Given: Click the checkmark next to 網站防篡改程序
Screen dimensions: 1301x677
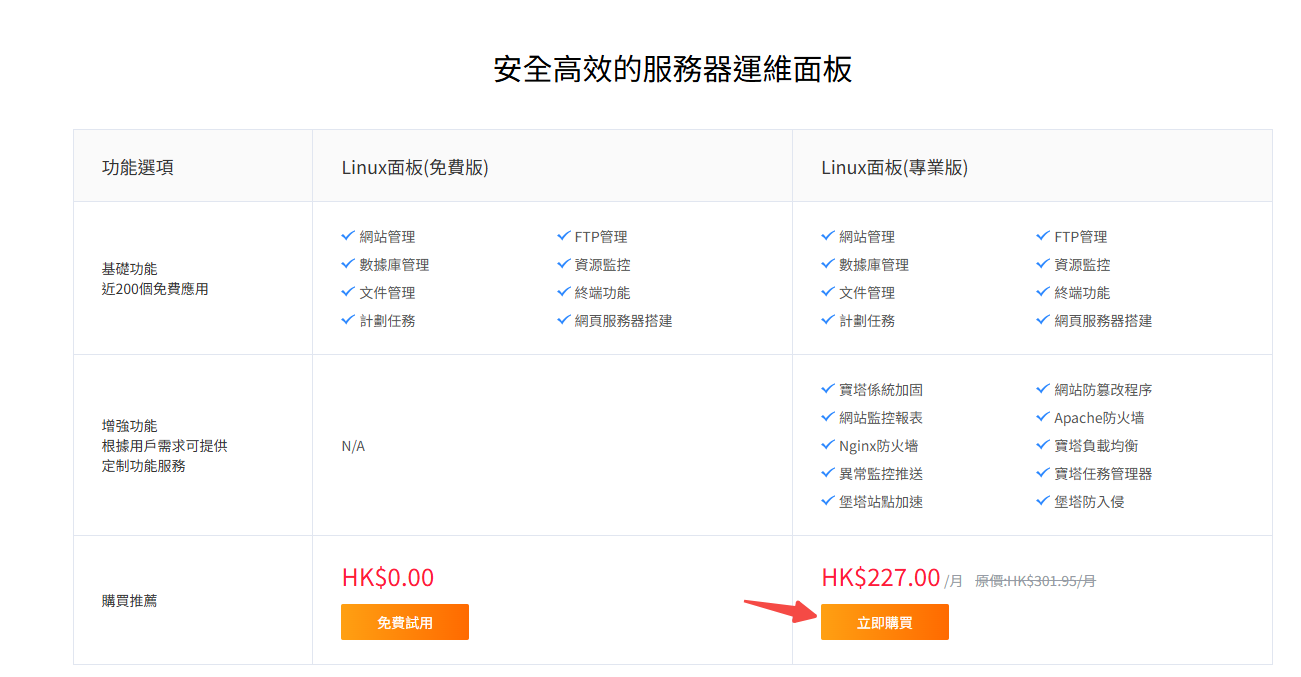Looking at the screenshot, I should tap(1044, 389).
